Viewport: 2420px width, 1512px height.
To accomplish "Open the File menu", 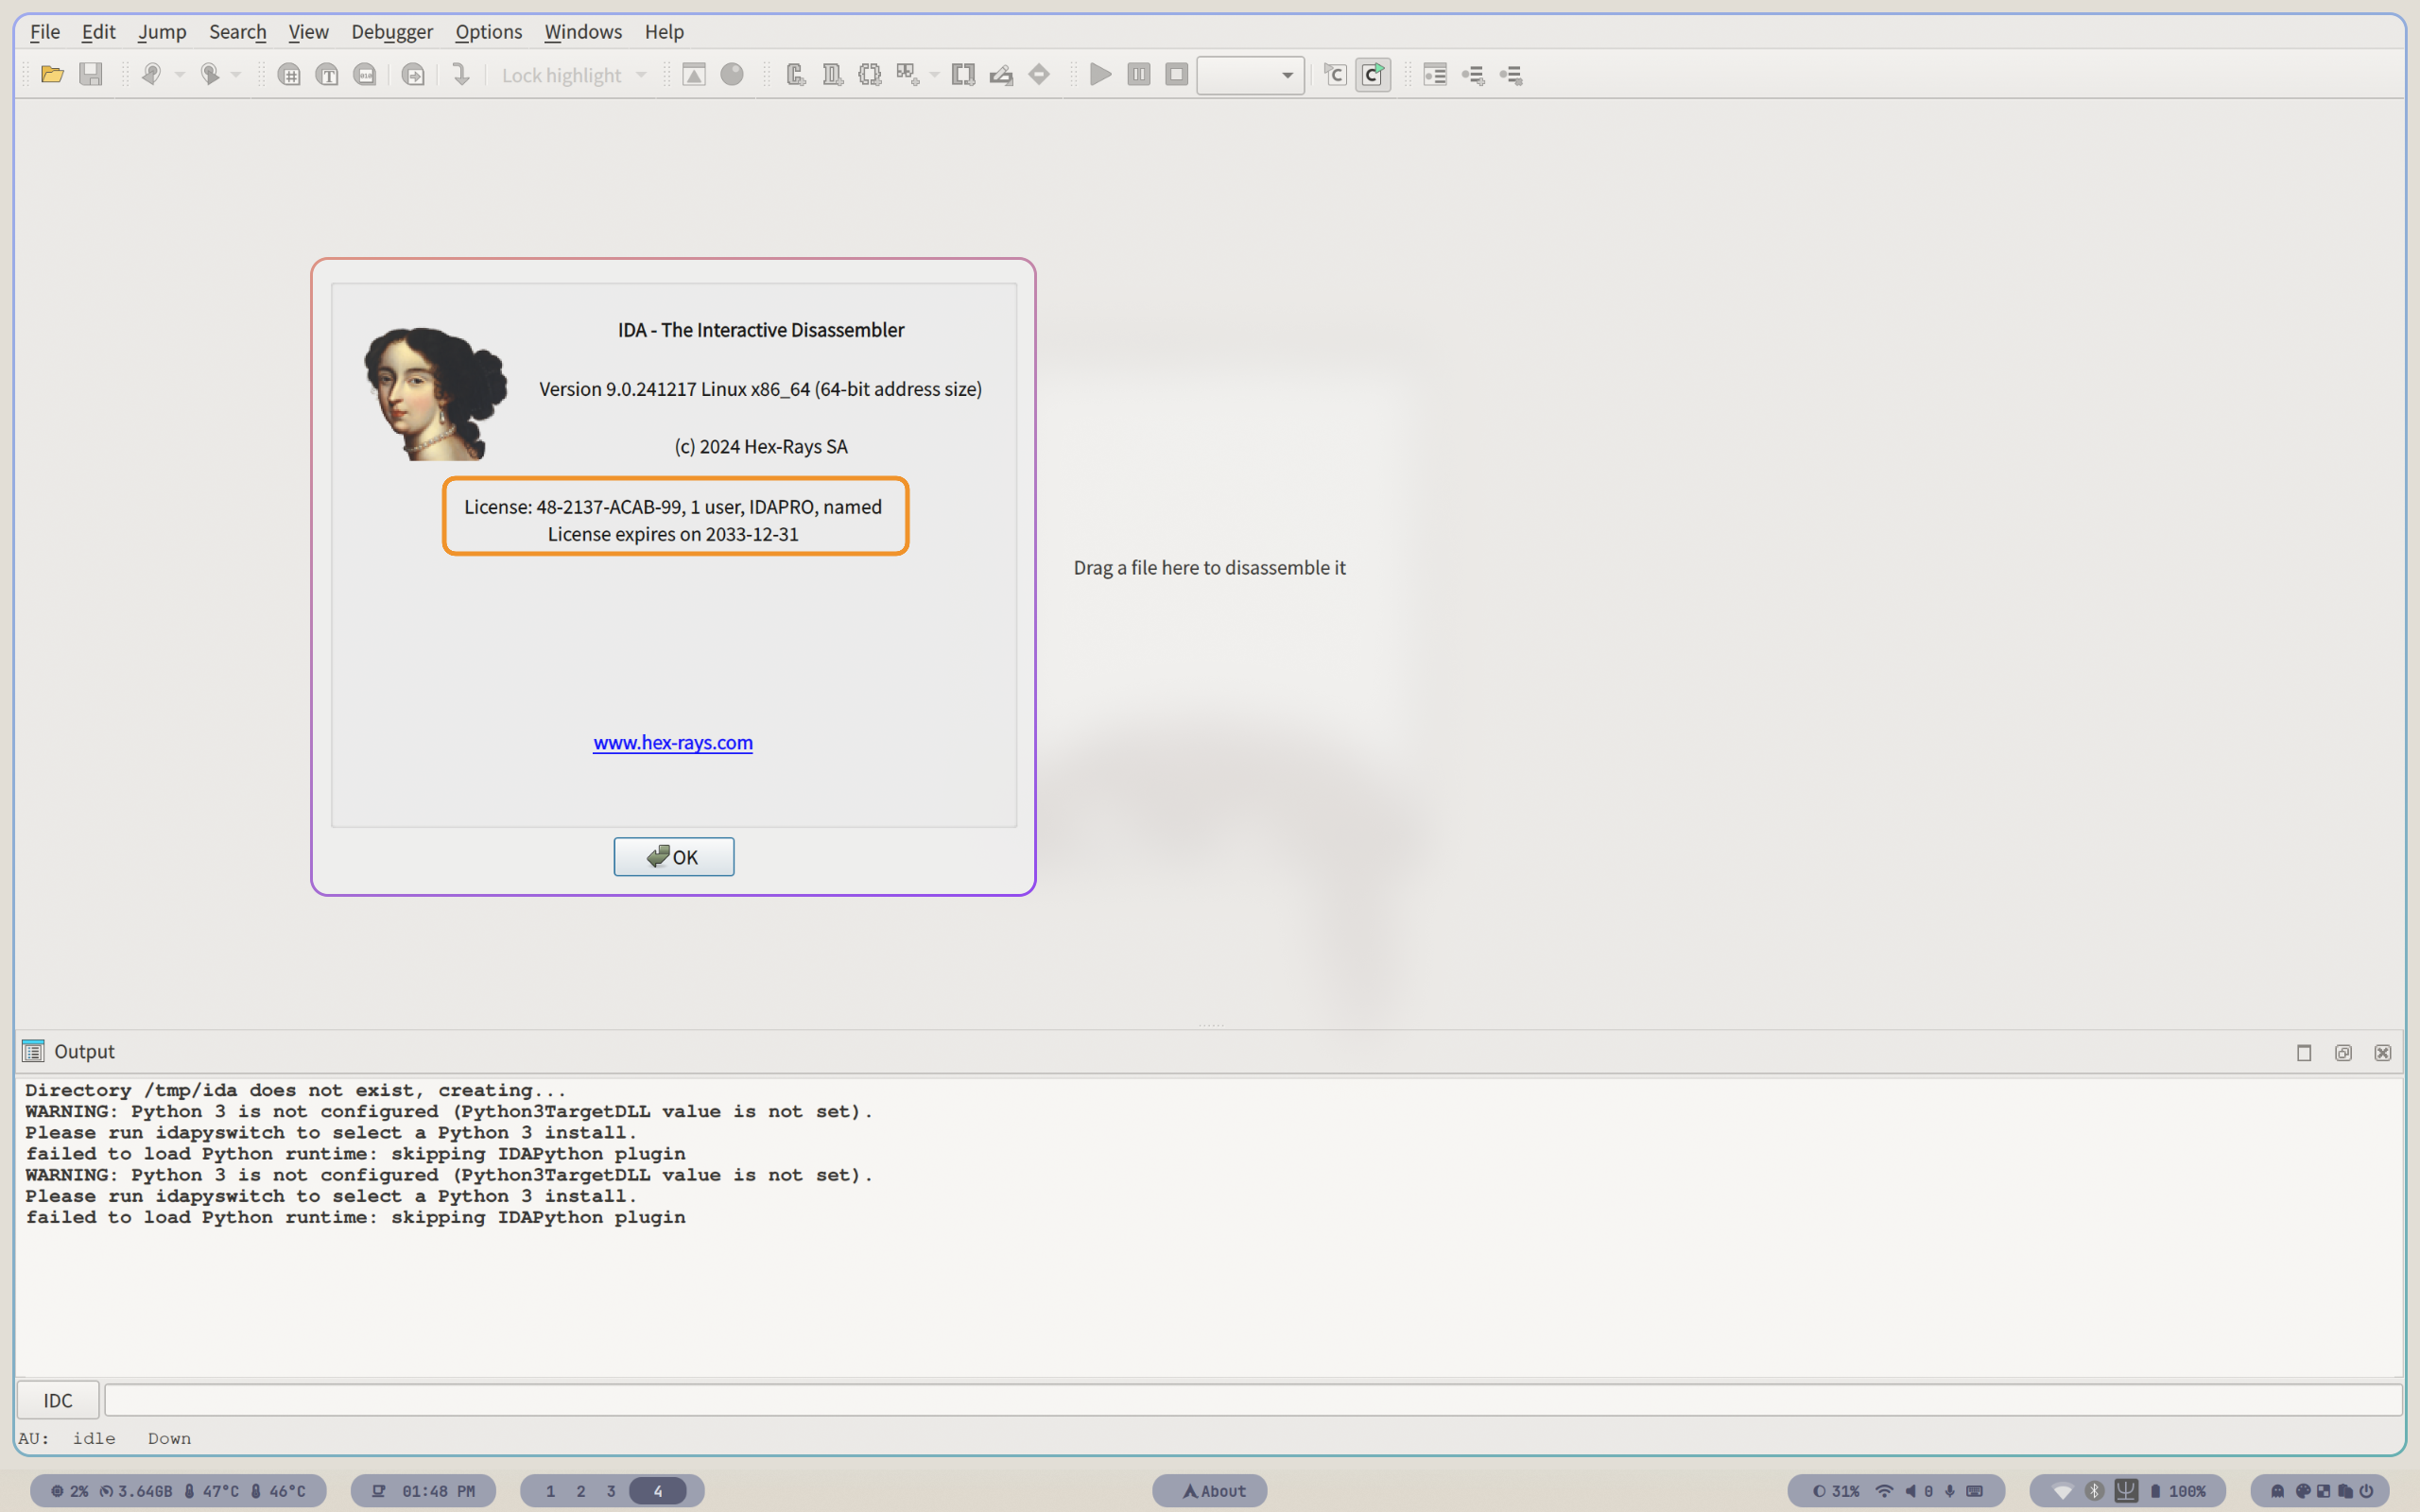I will click(x=45, y=31).
